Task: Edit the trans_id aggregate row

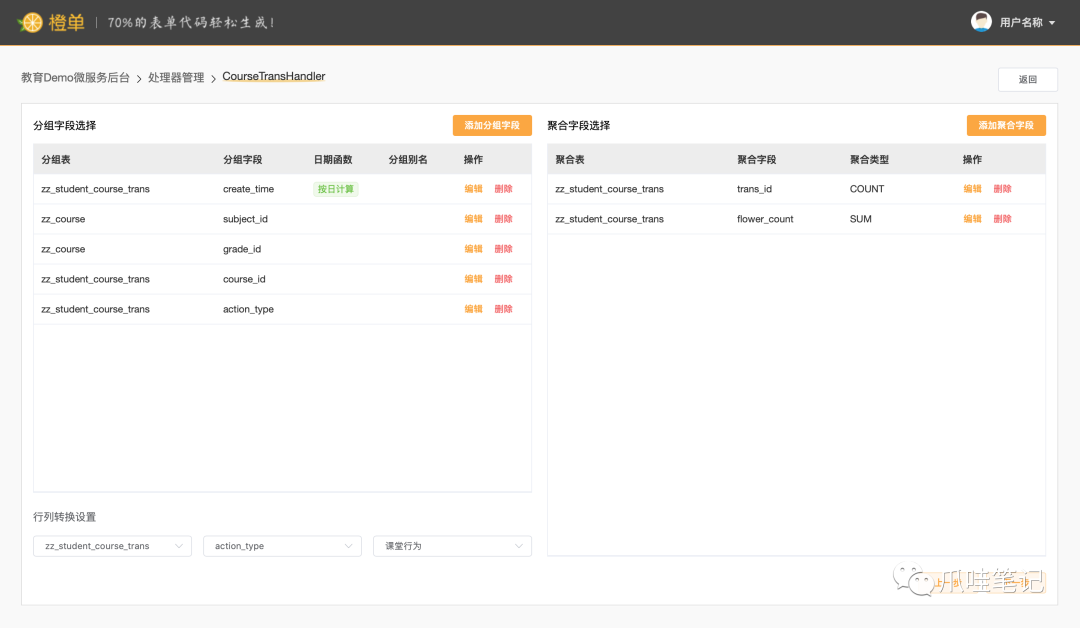Action: pos(972,189)
